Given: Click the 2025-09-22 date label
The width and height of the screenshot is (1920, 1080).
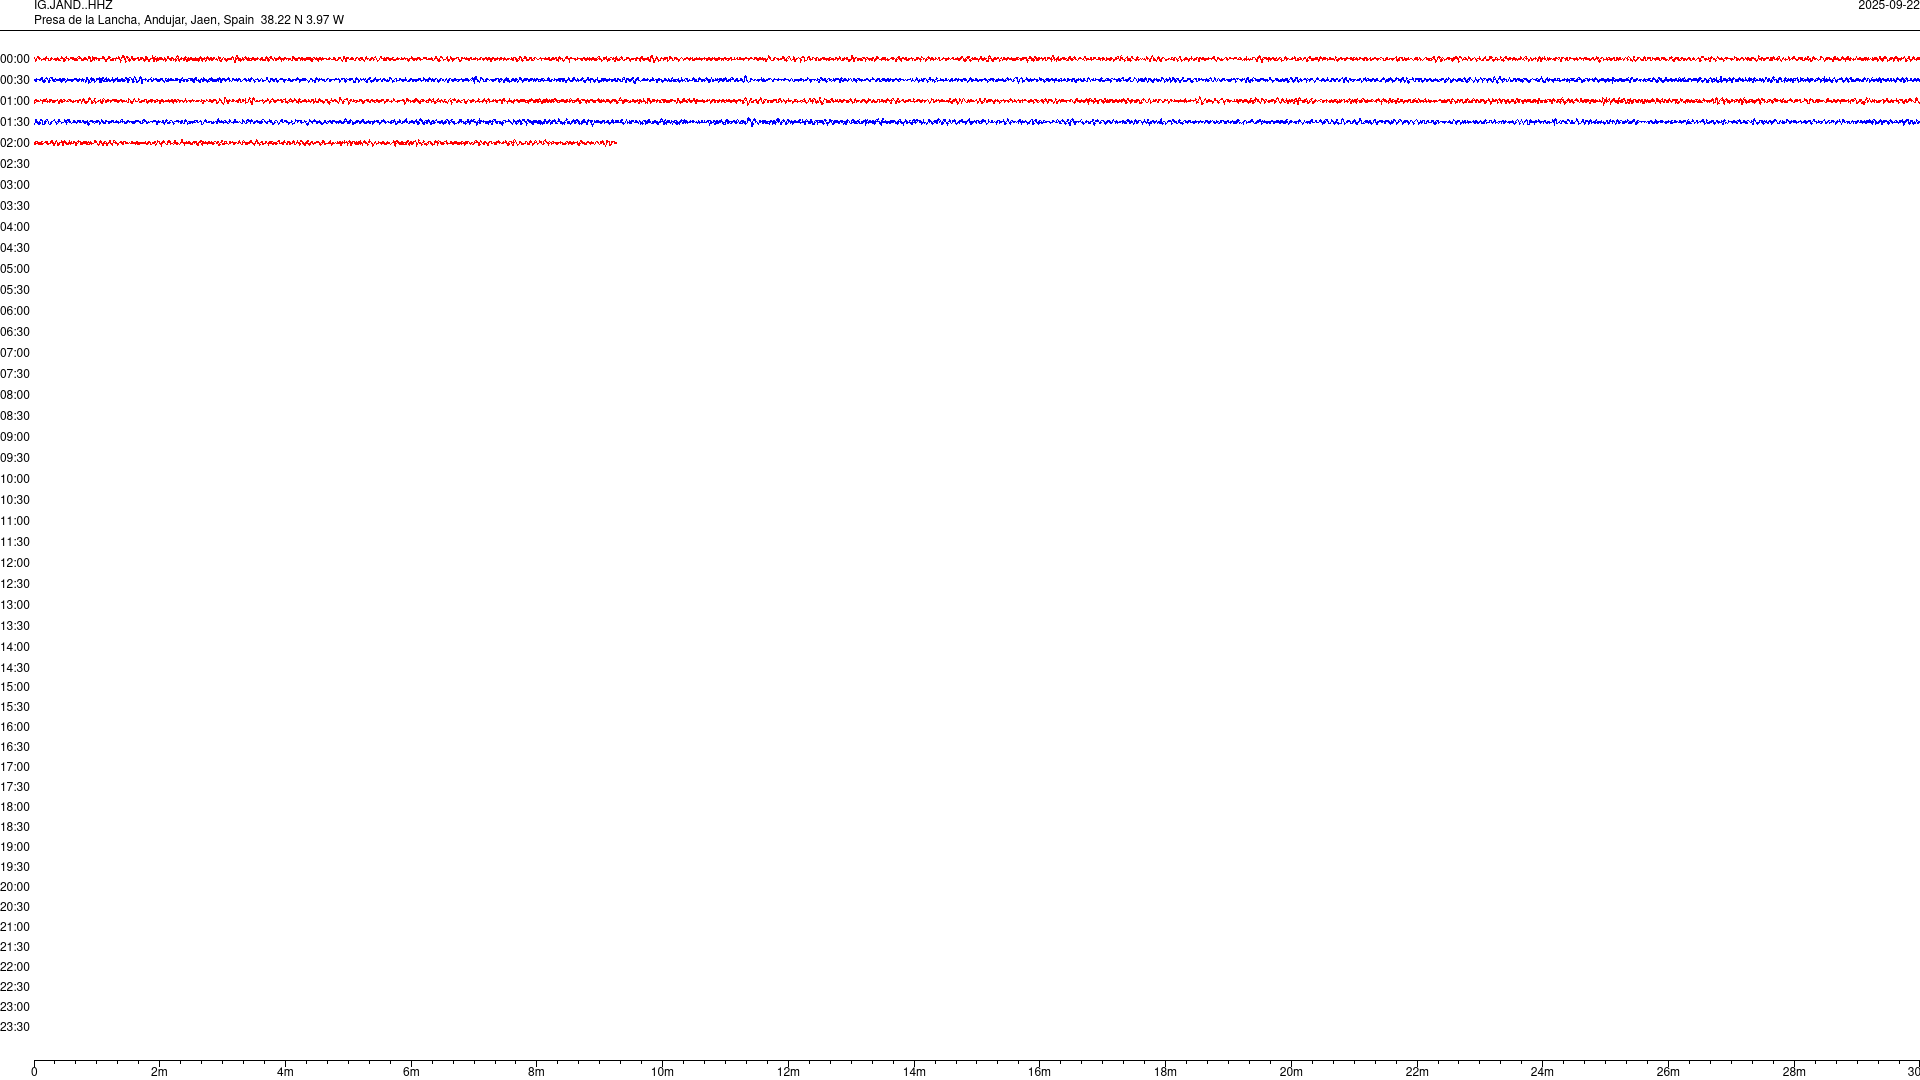Looking at the screenshot, I should tap(1888, 6).
